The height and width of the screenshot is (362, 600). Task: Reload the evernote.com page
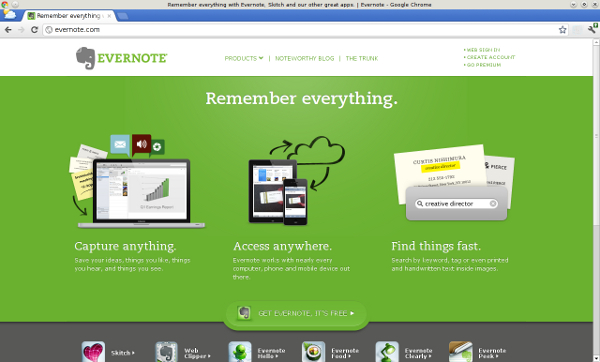coord(34,29)
